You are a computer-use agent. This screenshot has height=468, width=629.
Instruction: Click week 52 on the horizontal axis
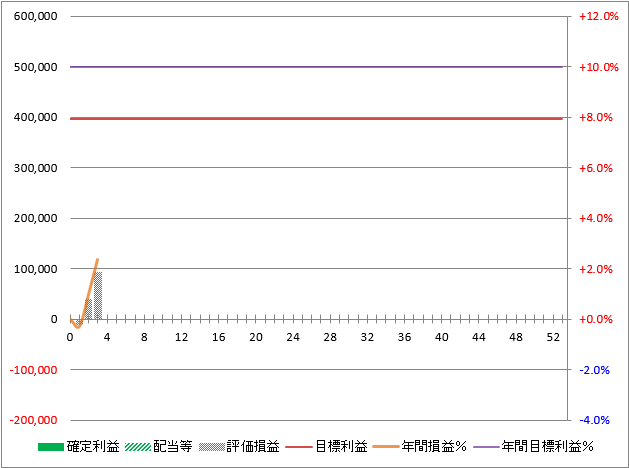[553, 338]
